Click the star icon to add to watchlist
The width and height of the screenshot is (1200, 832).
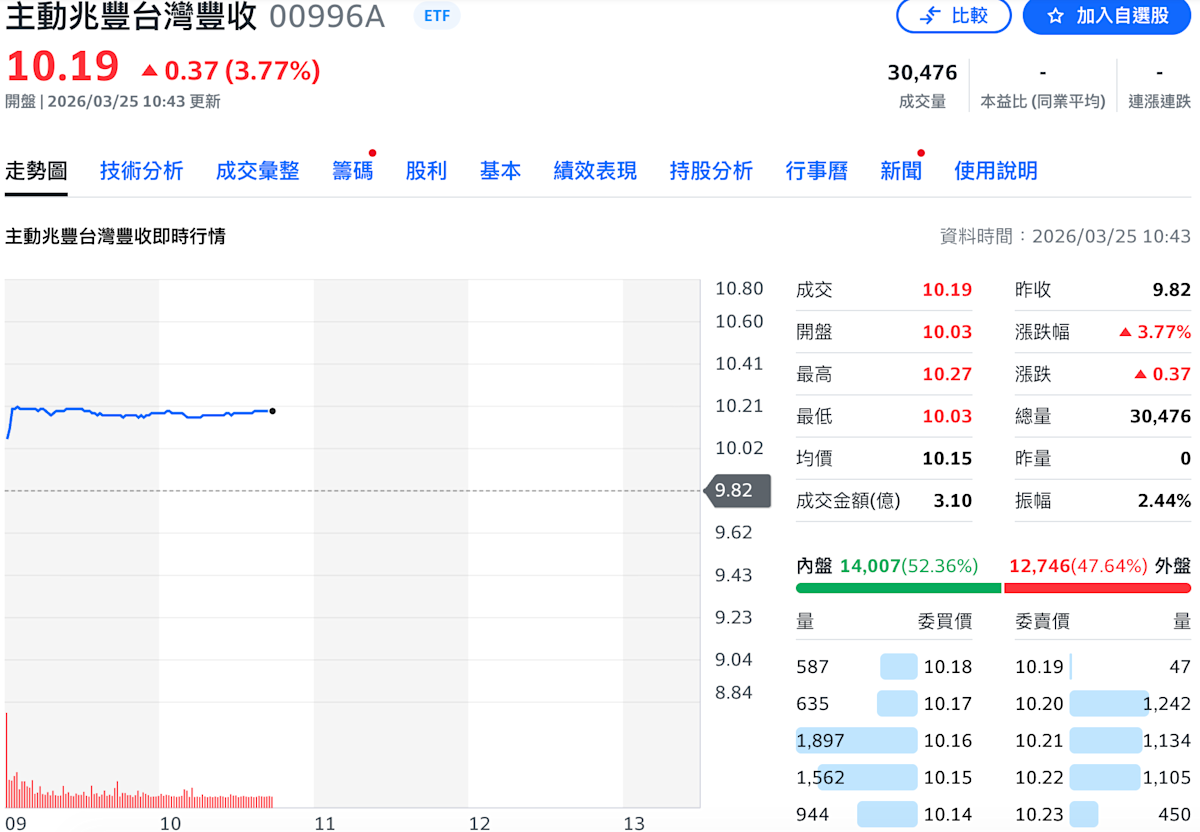pos(1055,16)
